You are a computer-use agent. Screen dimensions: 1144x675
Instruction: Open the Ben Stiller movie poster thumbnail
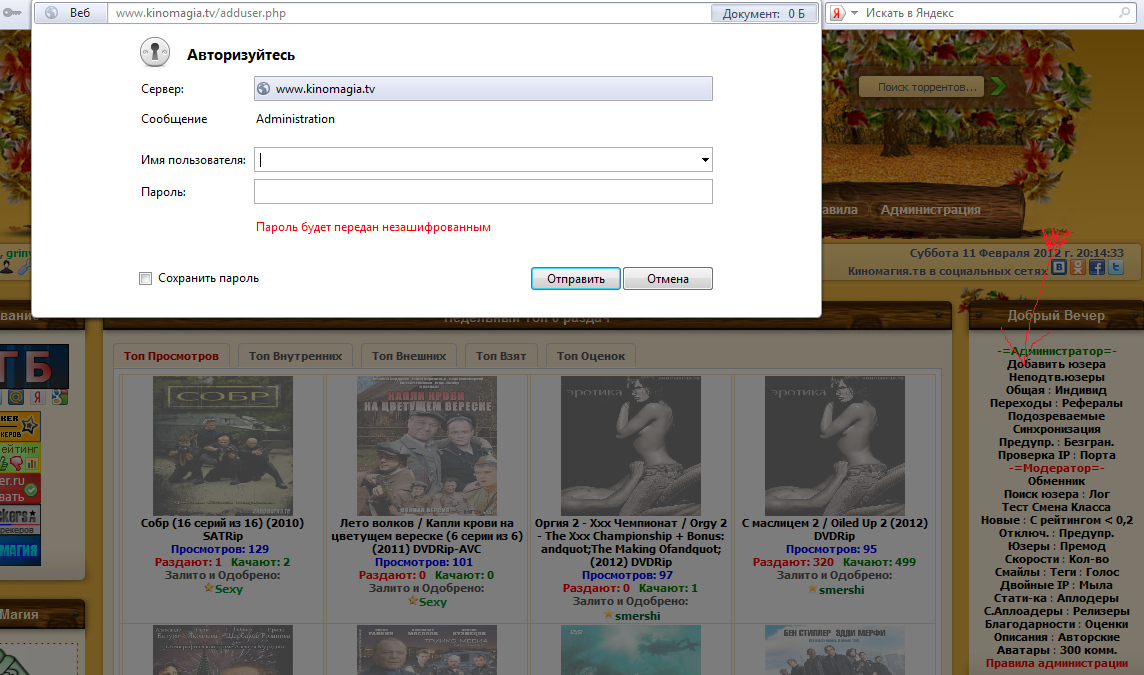835,649
